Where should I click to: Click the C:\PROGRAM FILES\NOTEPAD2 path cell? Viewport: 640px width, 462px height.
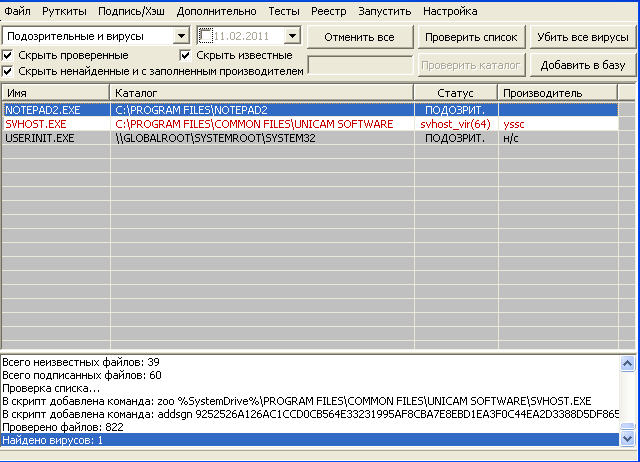point(262,110)
